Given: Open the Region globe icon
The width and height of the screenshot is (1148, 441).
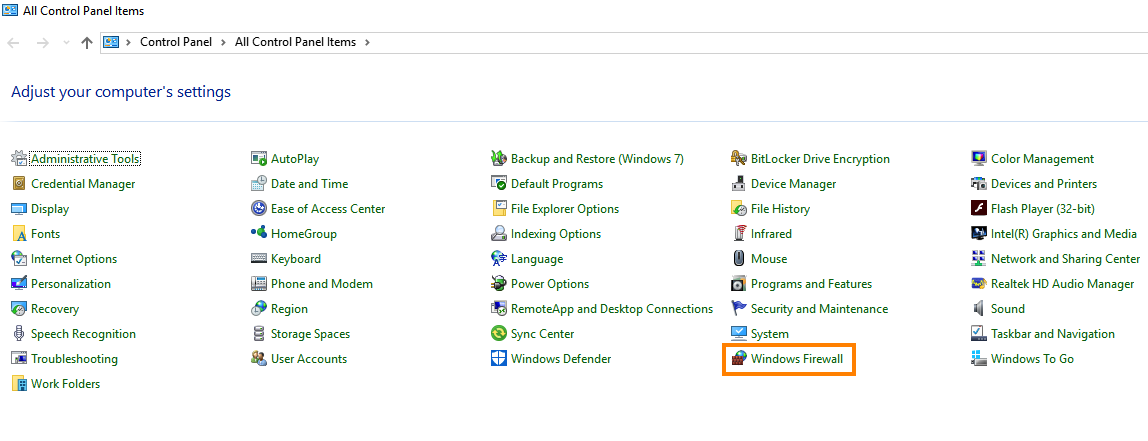Looking at the screenshot, I should tap(258, 308).
